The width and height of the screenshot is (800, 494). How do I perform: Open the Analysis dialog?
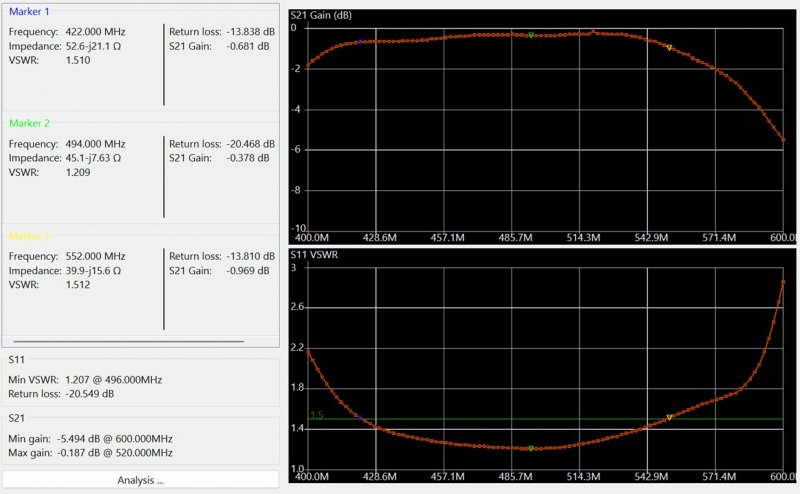pyautogui.click(x=140, y=480)
